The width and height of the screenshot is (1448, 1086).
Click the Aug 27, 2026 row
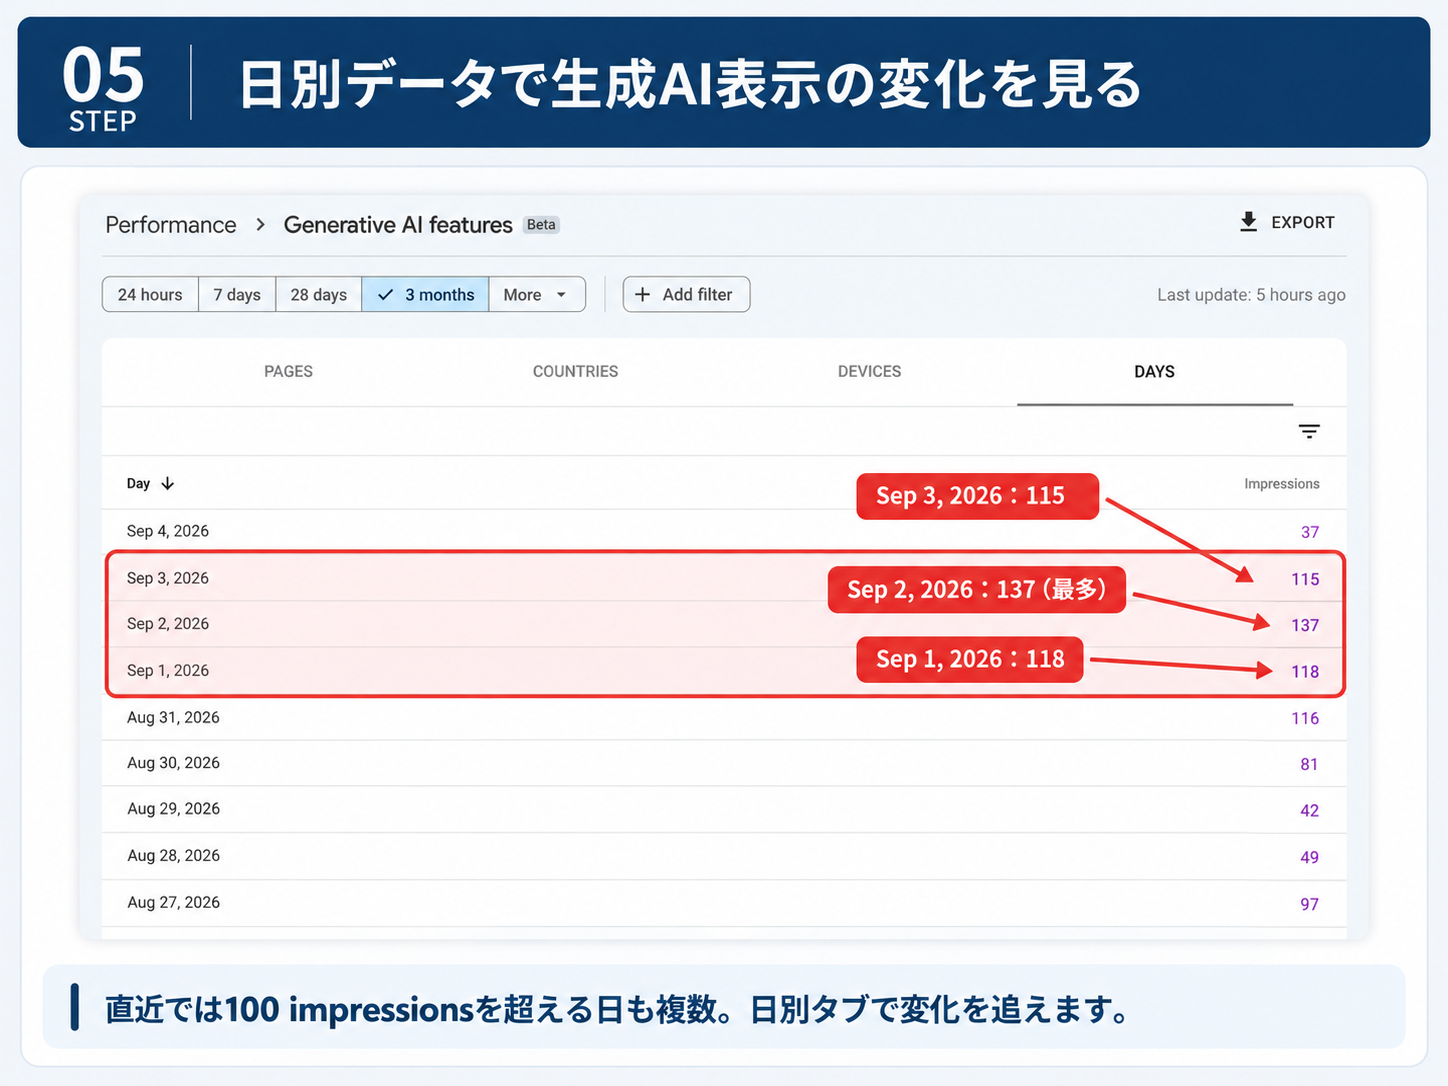(x=724, y=902)
